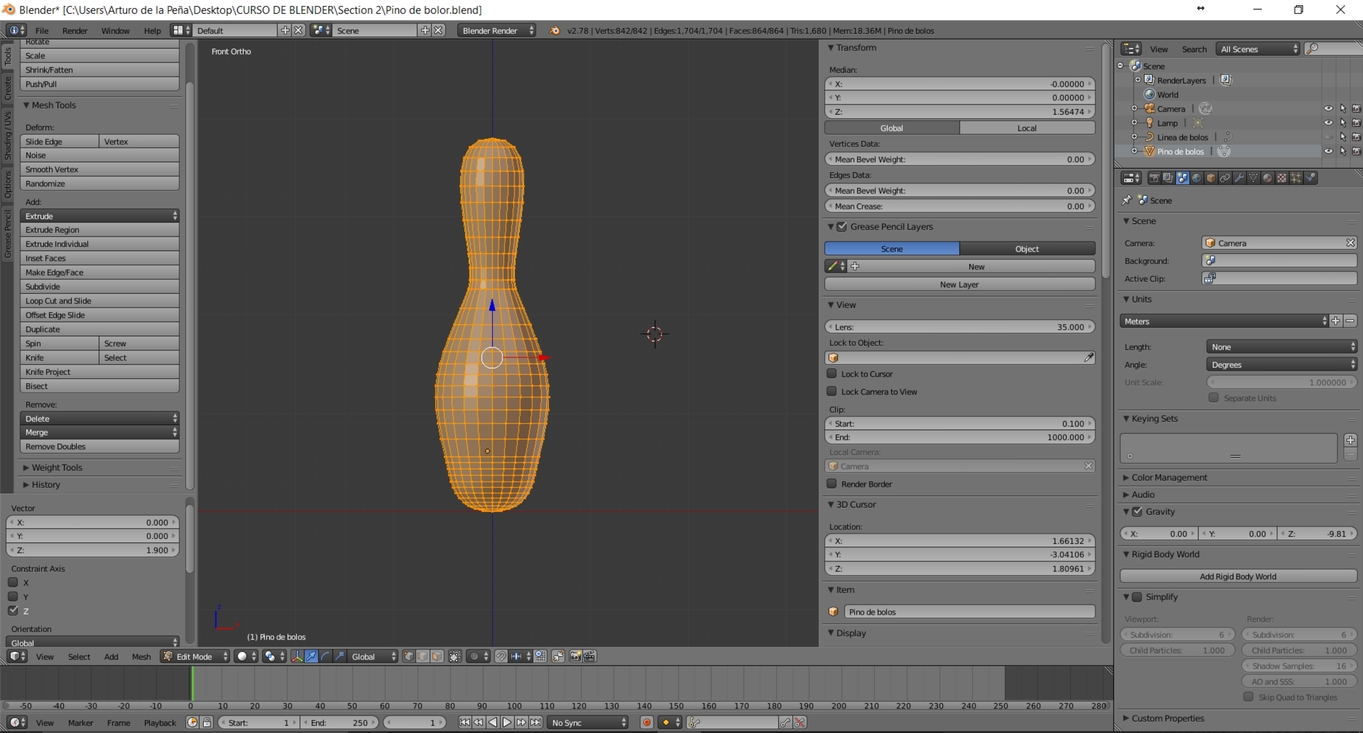Open the Edit Mode dropdown

tap(196, 657)
